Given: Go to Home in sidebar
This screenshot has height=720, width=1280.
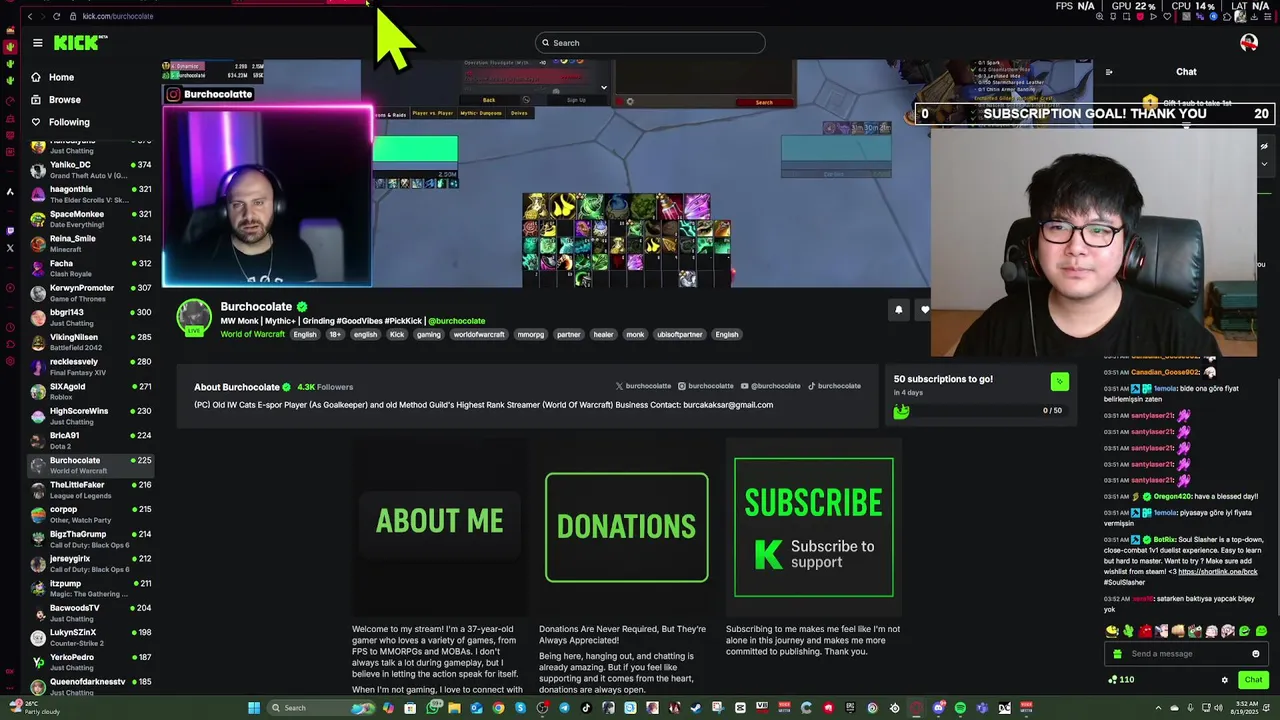Looking at the screenshot, I should click(61, 77).
